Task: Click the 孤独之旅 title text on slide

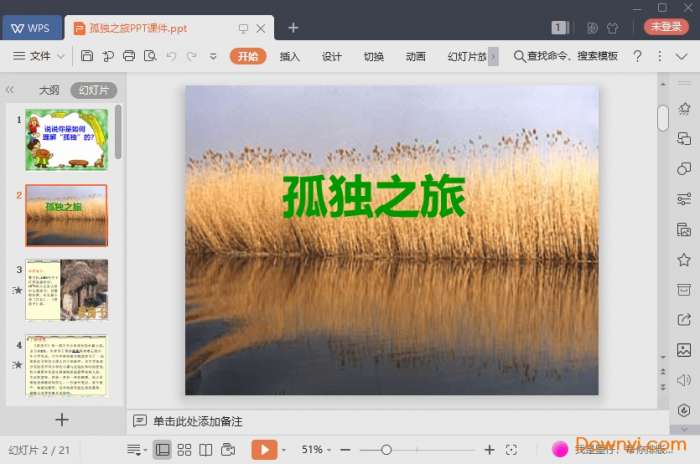Action: pos(374,196)
